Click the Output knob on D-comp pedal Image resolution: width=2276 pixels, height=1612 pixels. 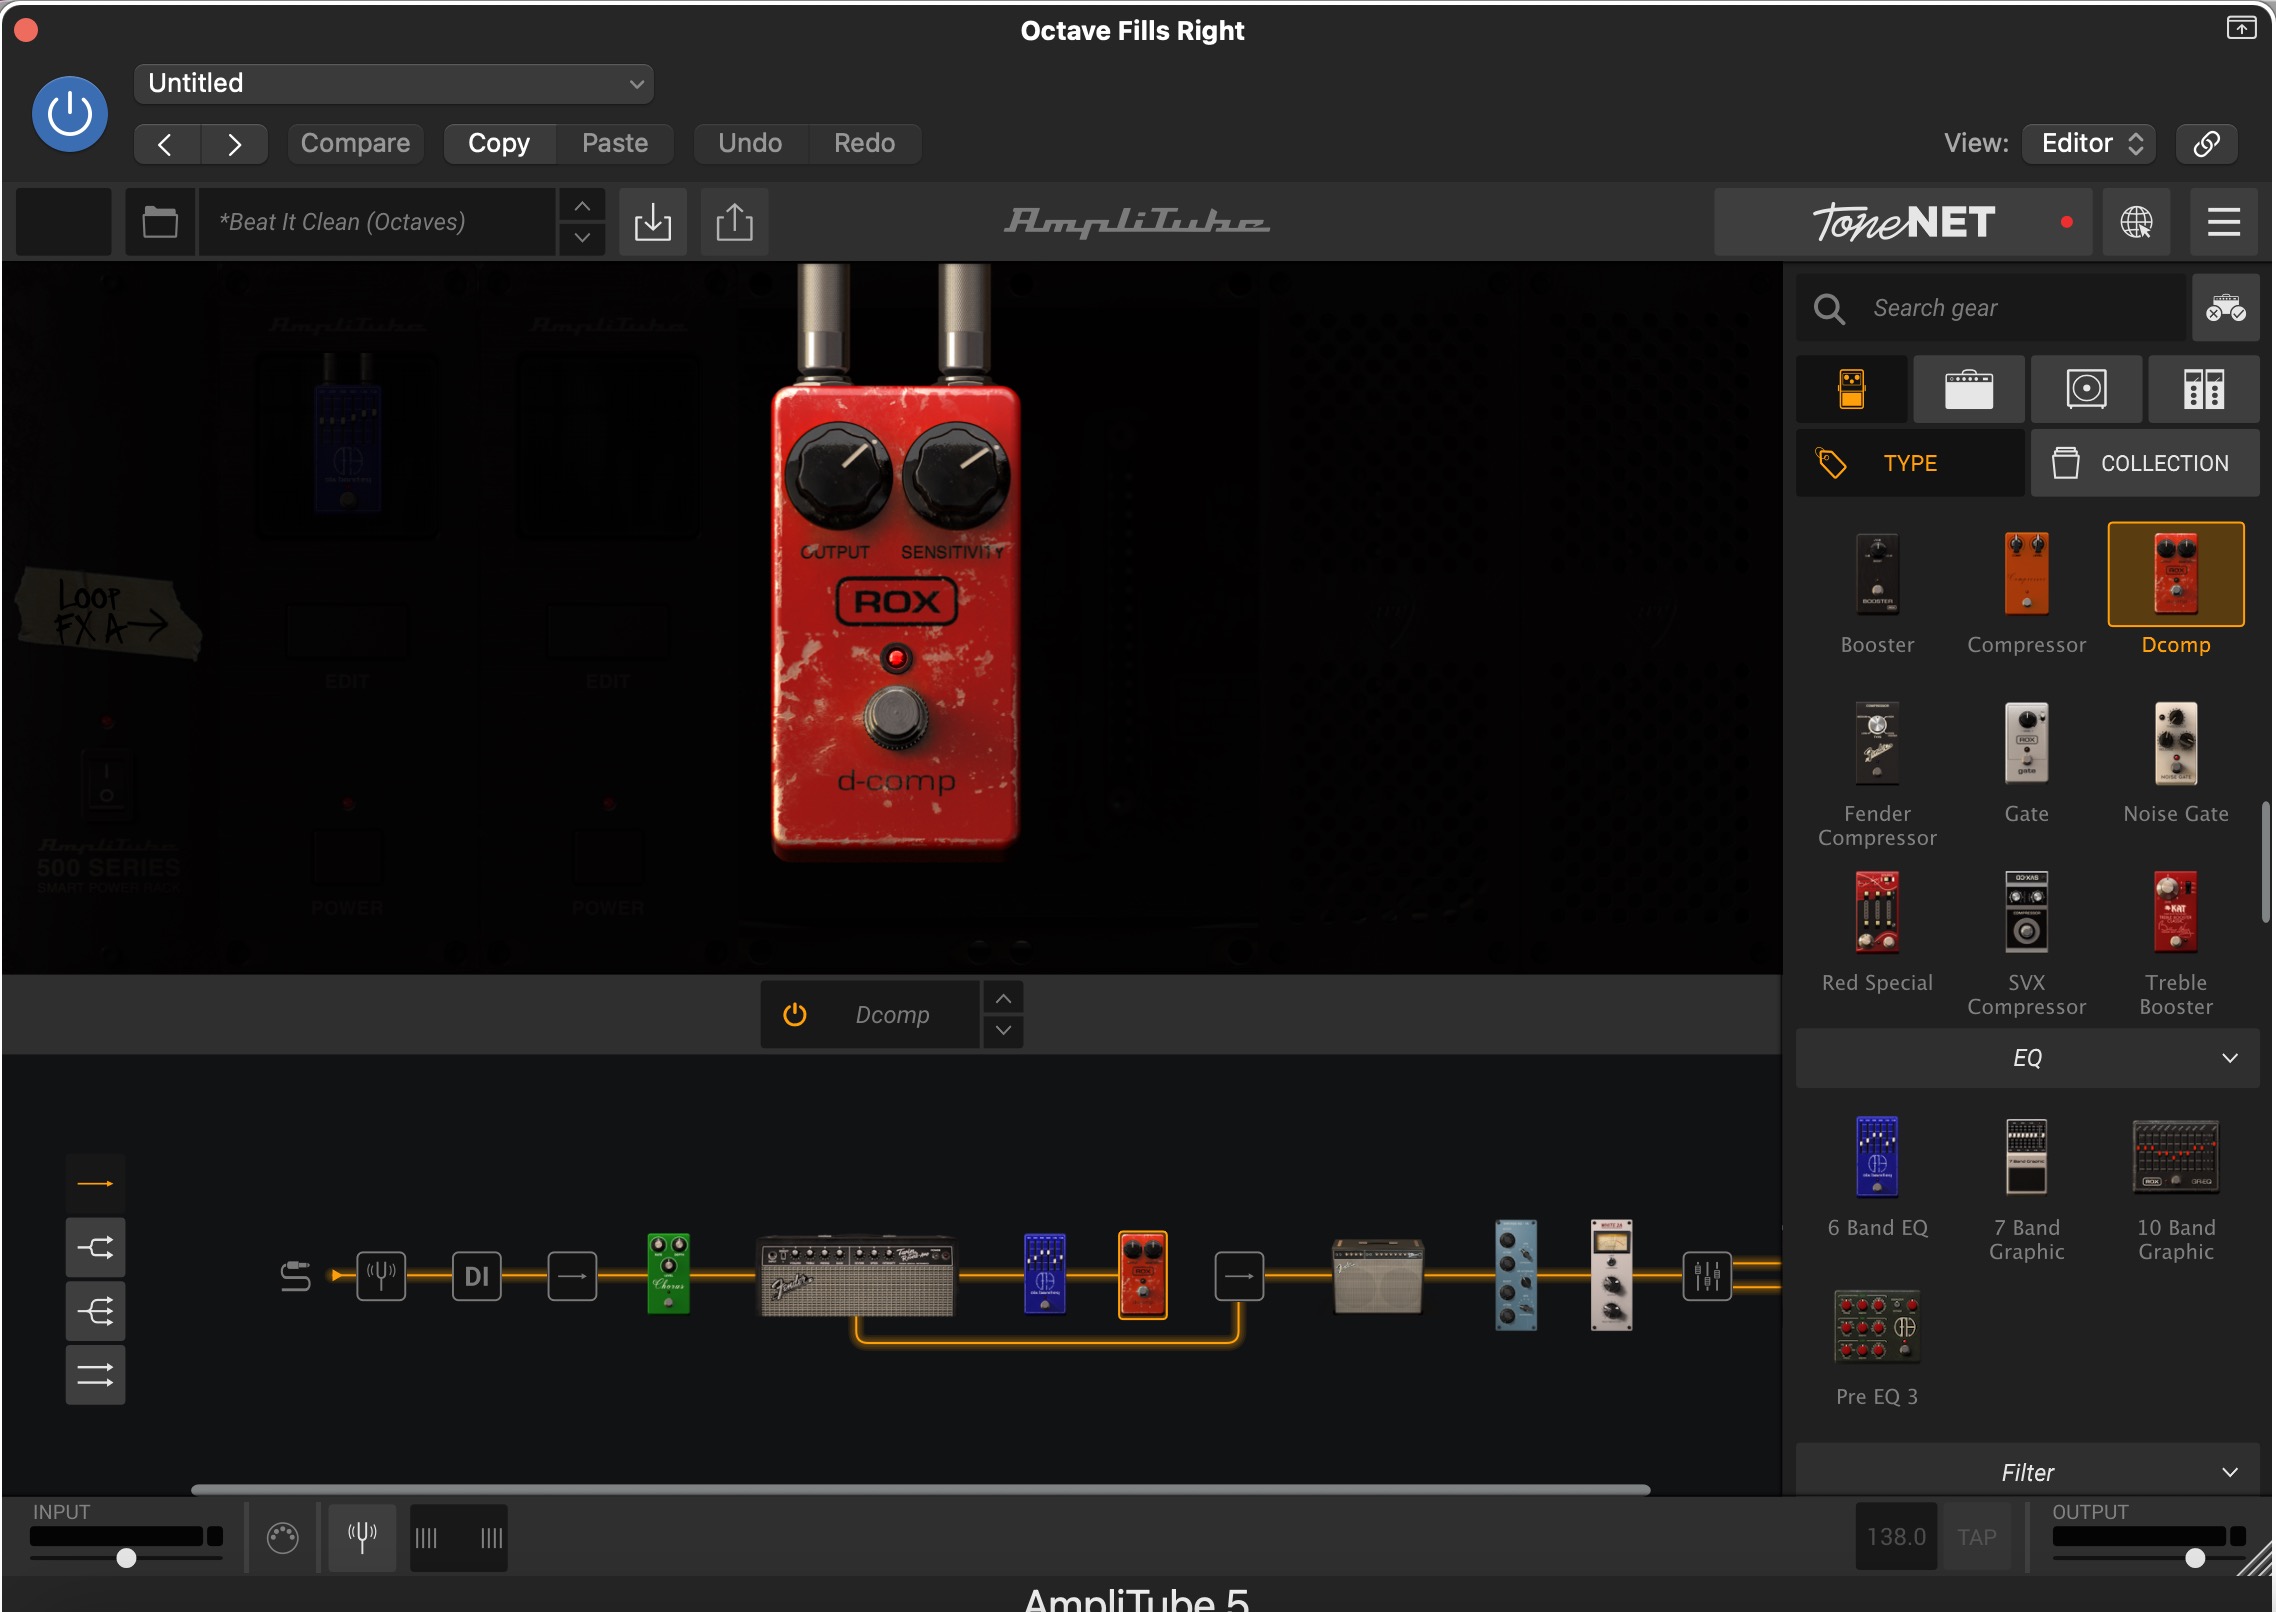click(x=838, y=475)
